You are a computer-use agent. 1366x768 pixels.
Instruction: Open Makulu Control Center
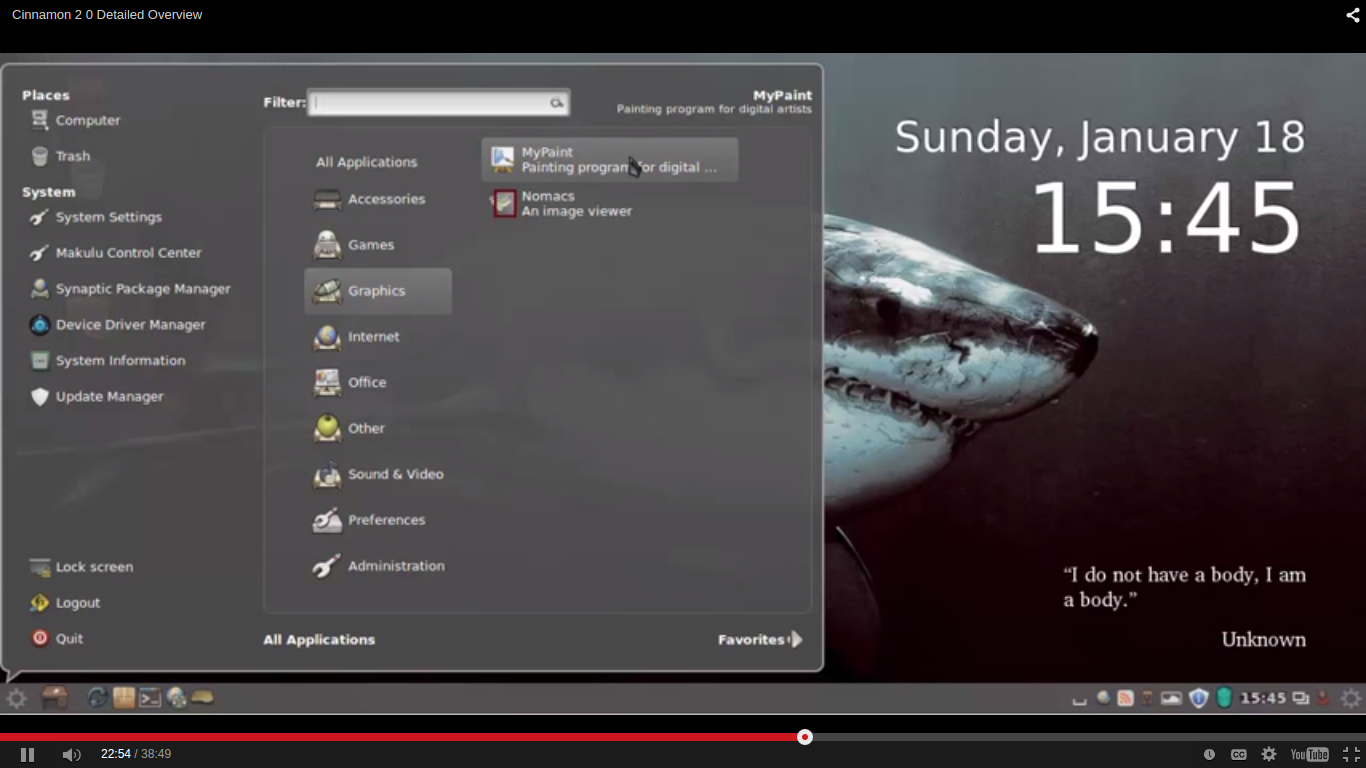click(x=128, y=253)
